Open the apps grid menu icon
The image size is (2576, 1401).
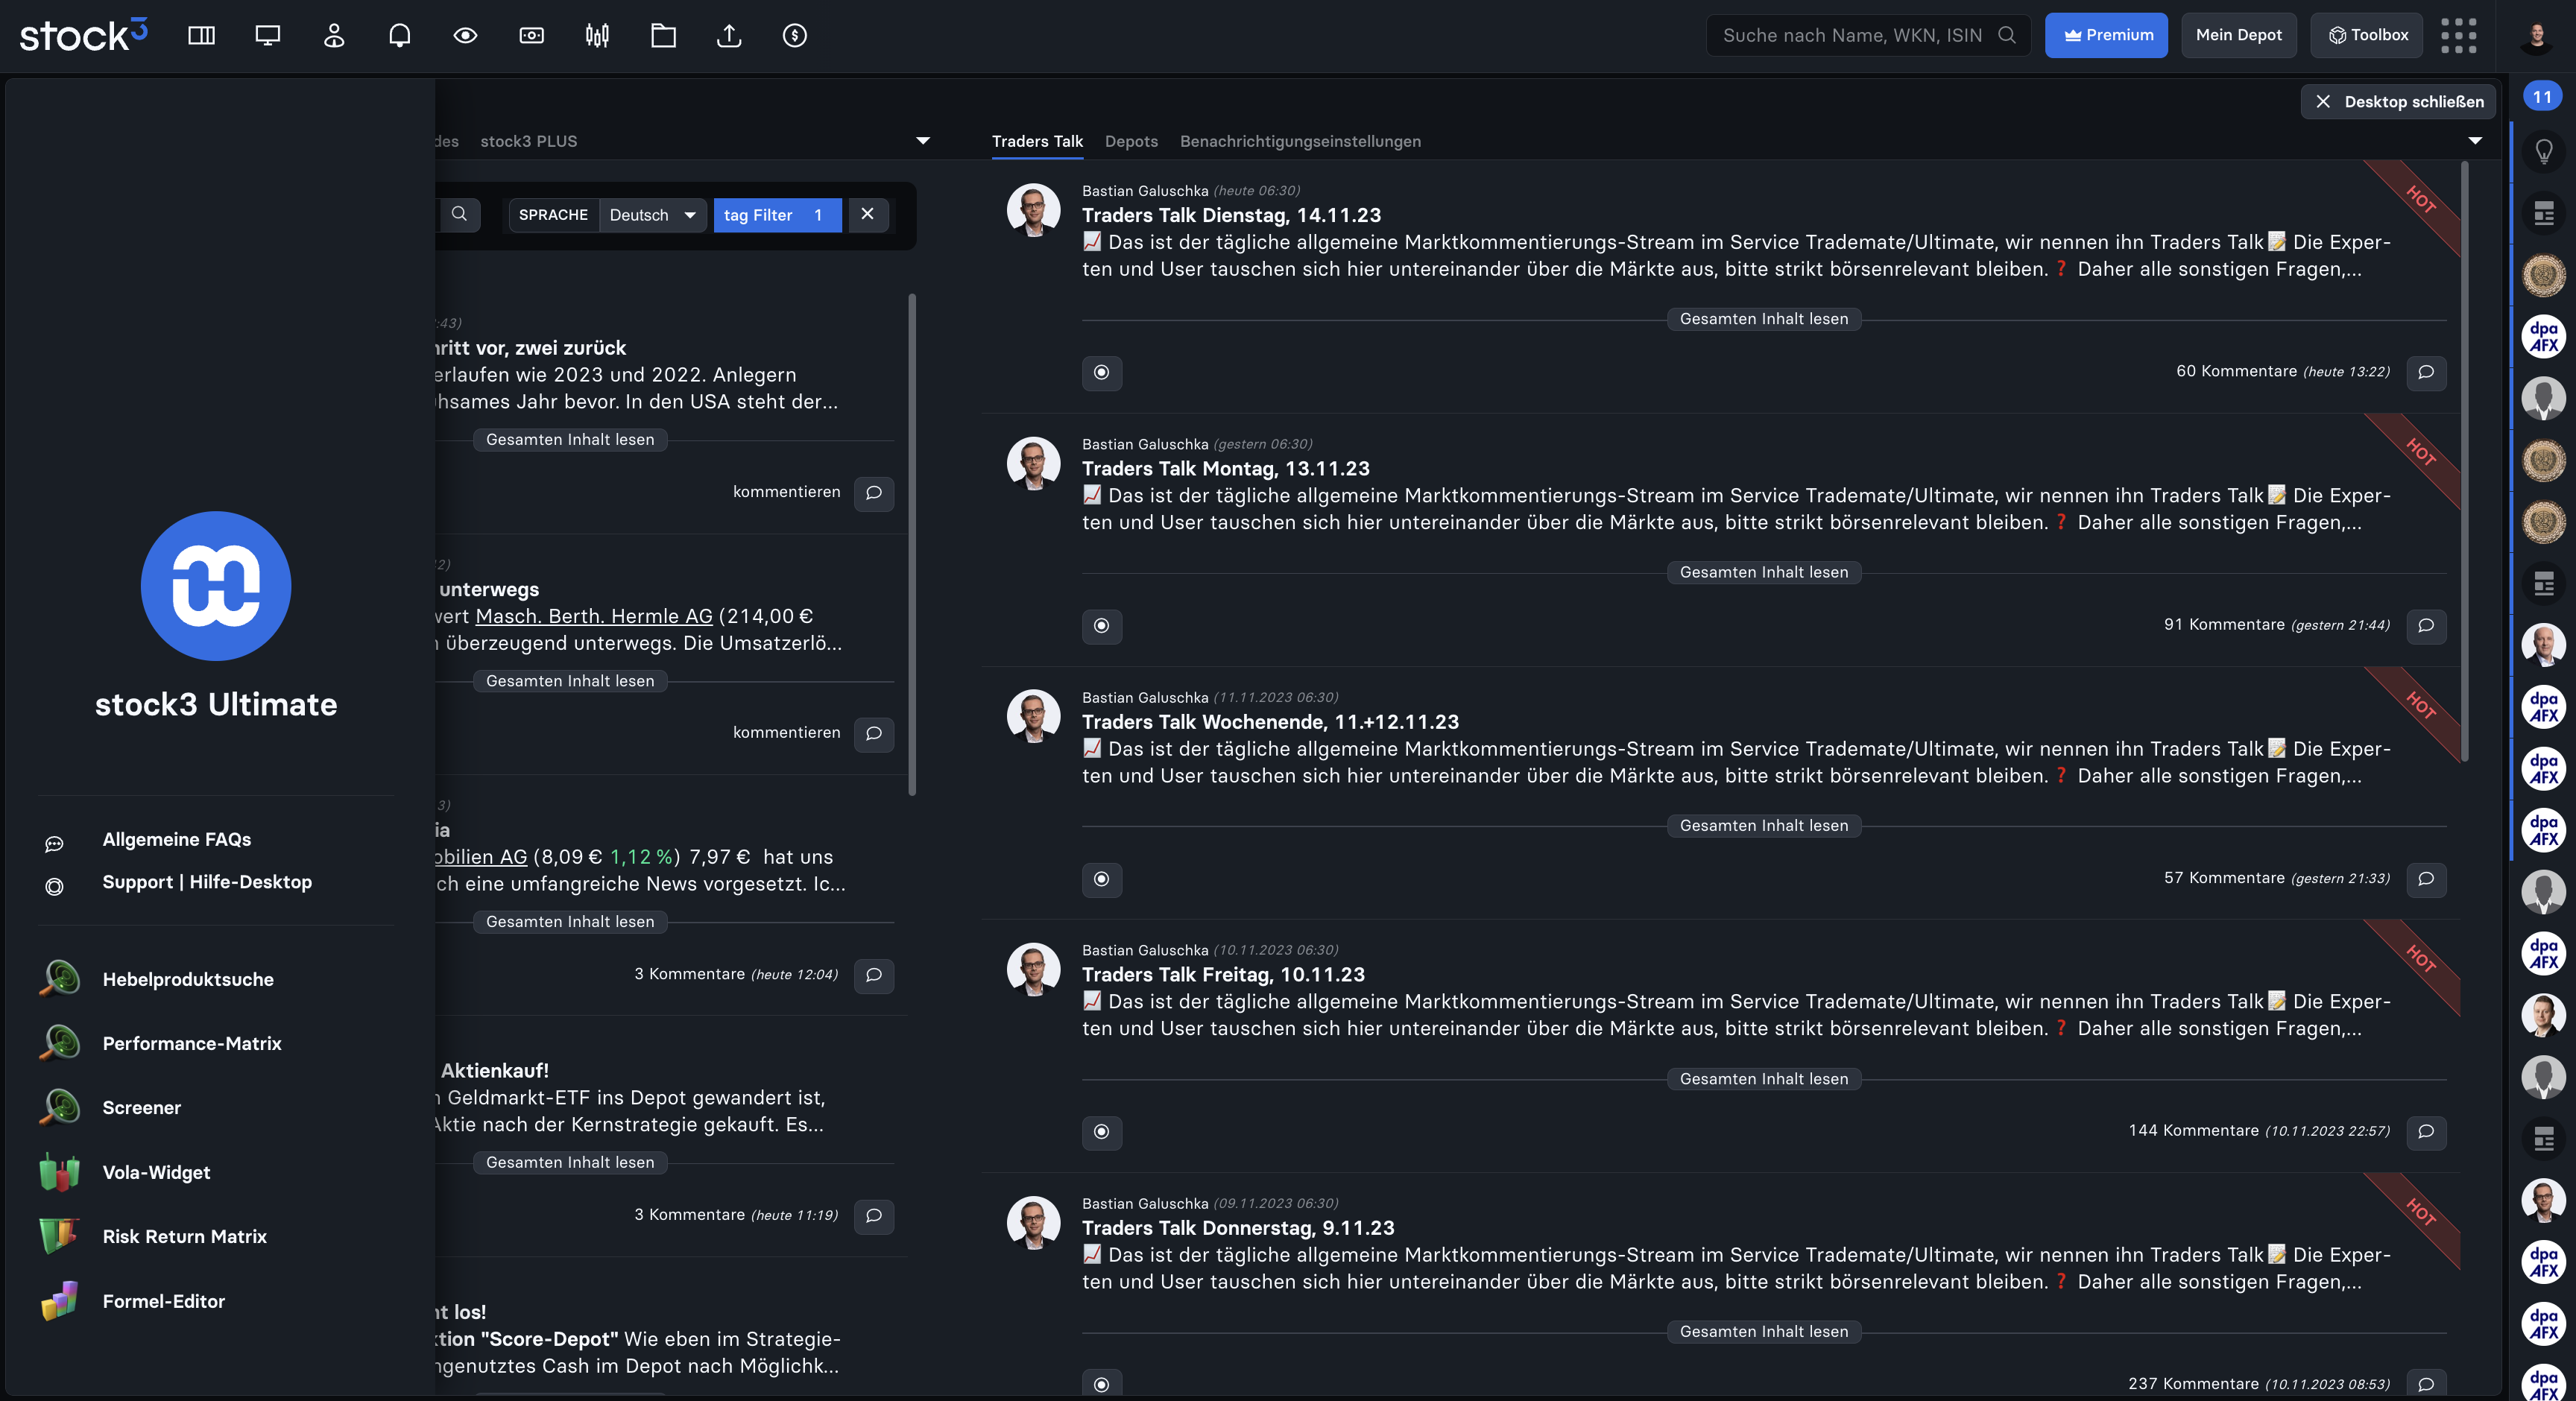tap(2458, 36)
